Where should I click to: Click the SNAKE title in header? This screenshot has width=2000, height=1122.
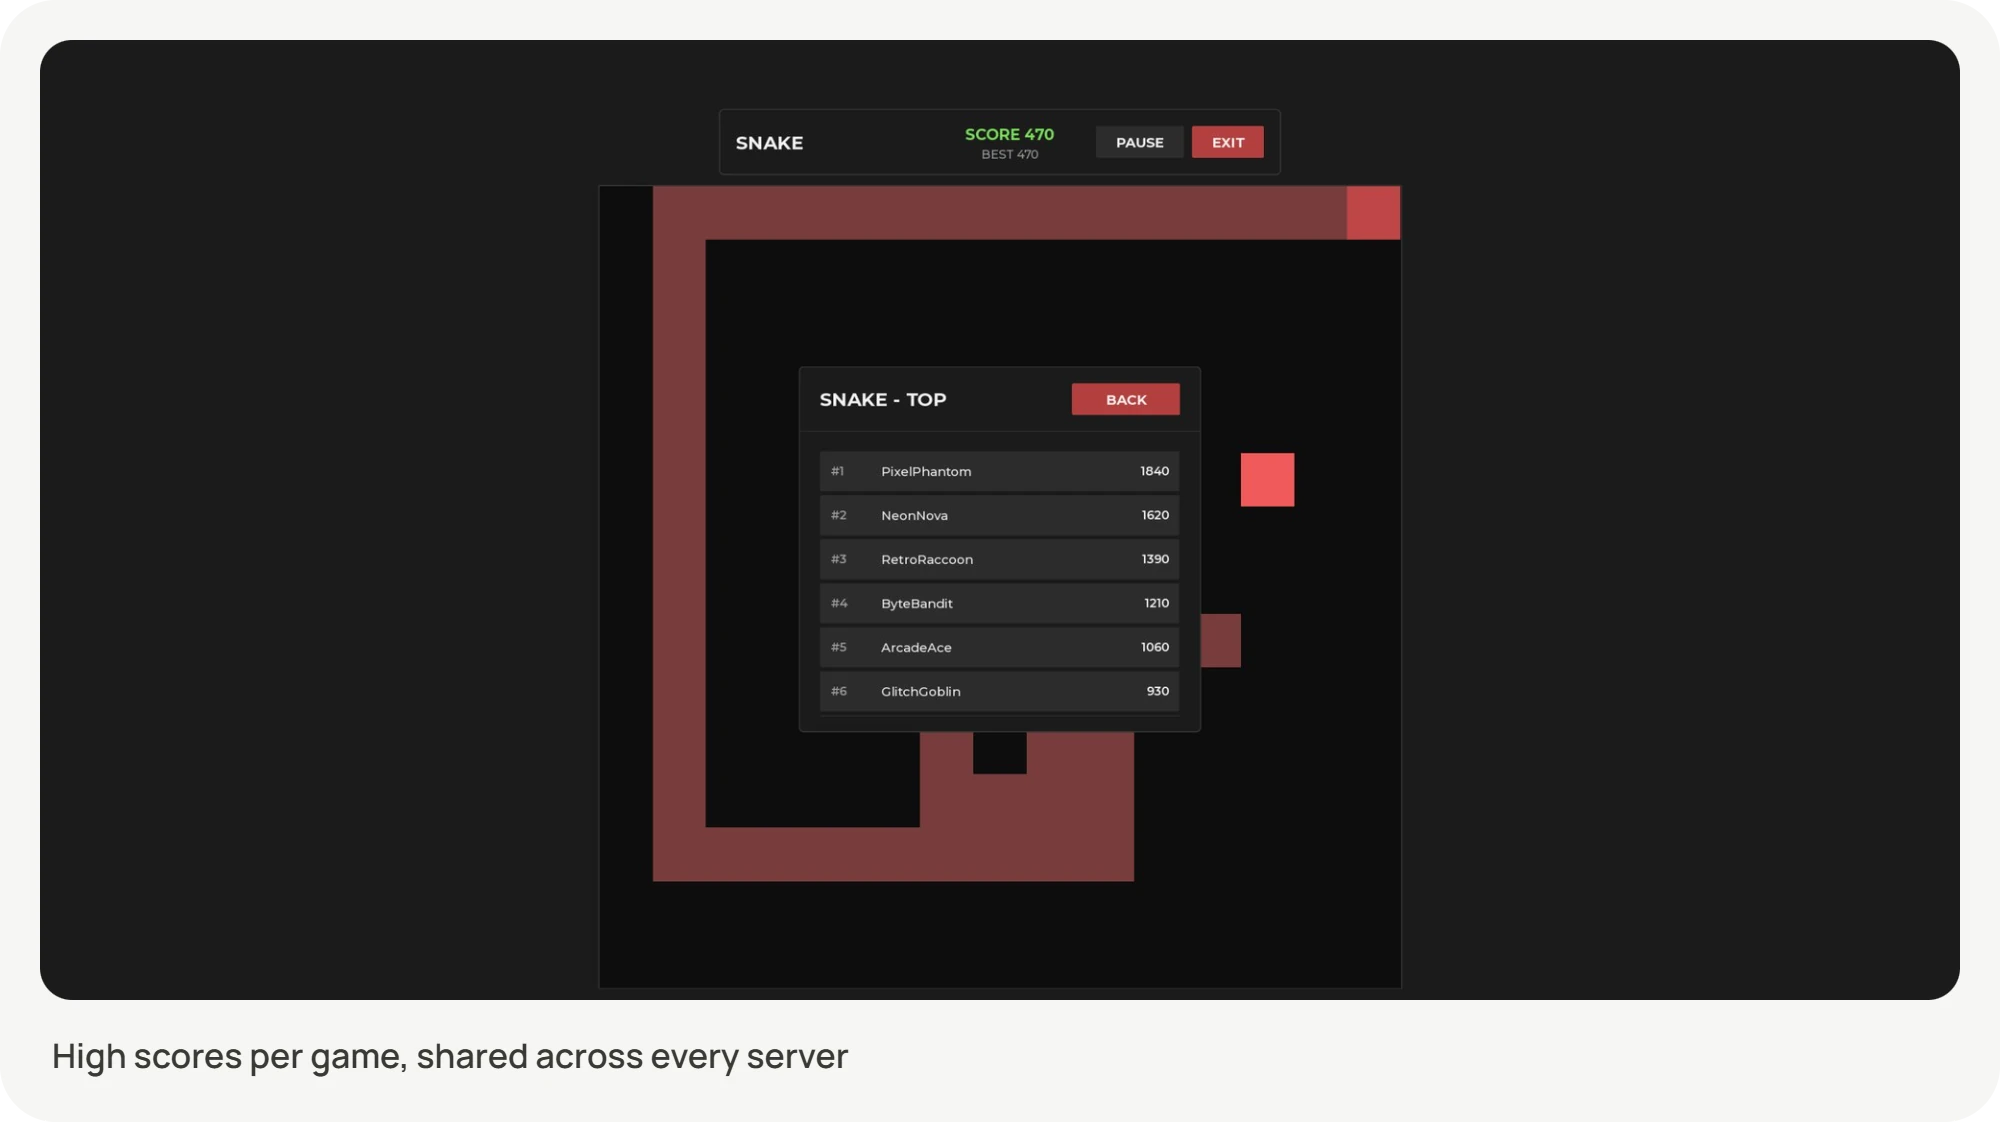tap(769, 143)
